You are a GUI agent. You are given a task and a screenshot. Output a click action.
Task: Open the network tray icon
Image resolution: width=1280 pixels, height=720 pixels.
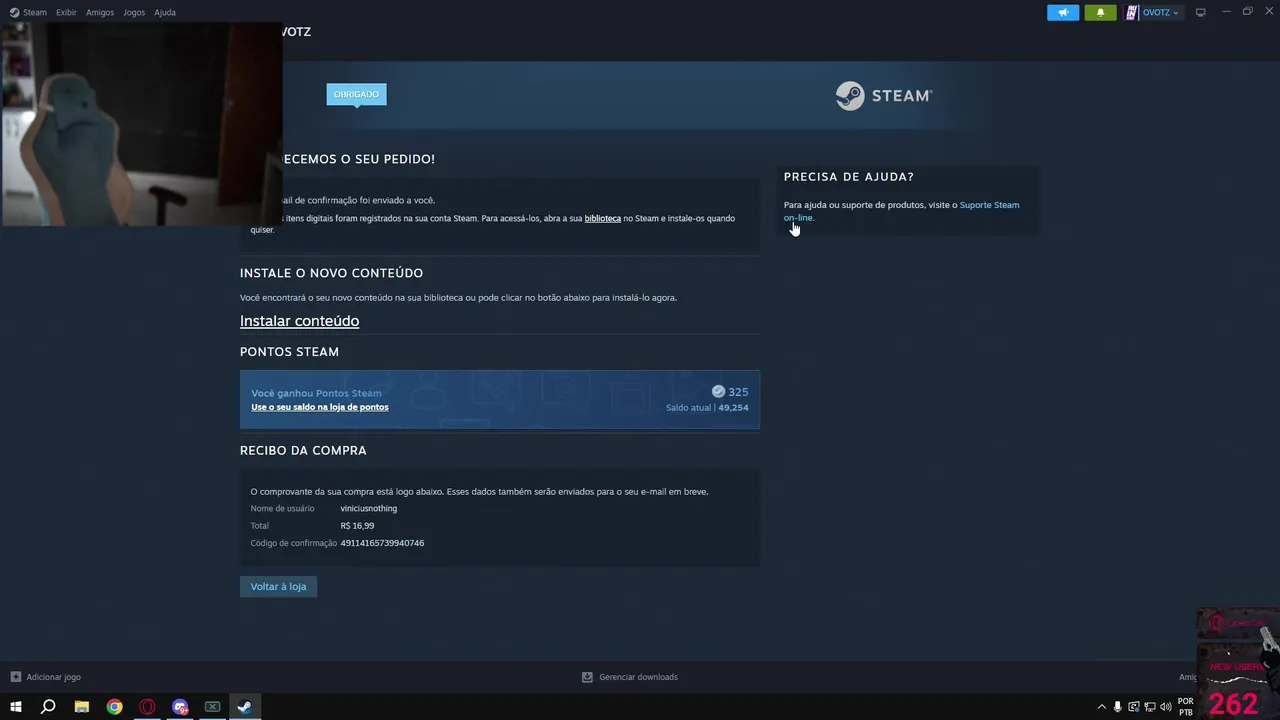click(1150, 707)
